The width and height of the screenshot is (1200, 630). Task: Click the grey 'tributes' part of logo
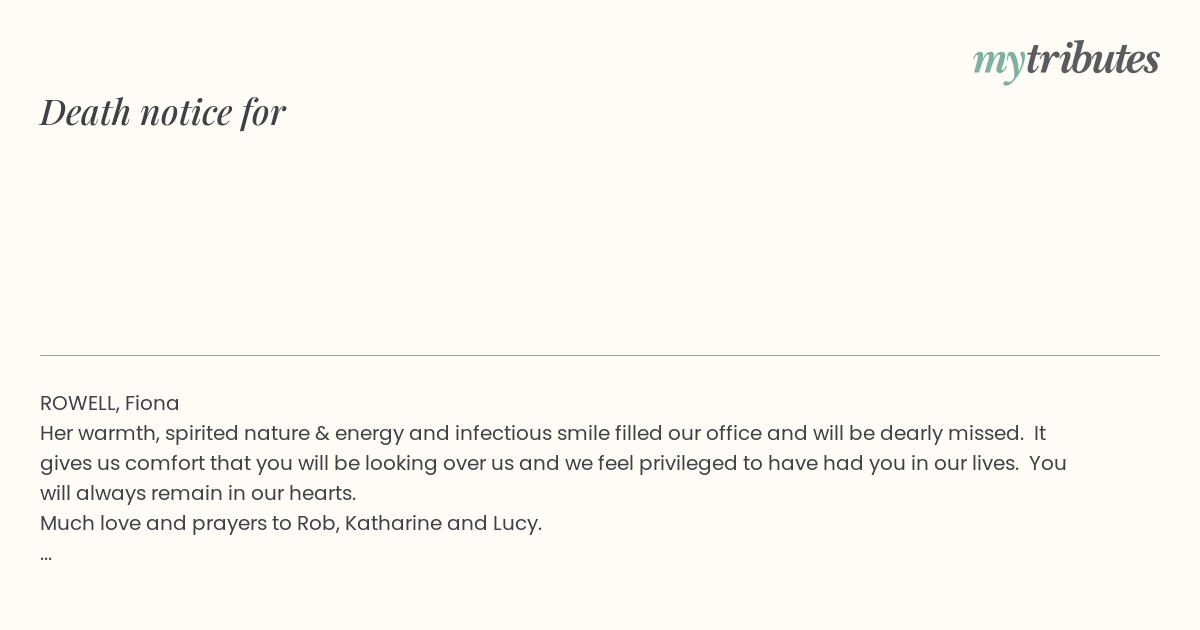tap(1093, 58)
